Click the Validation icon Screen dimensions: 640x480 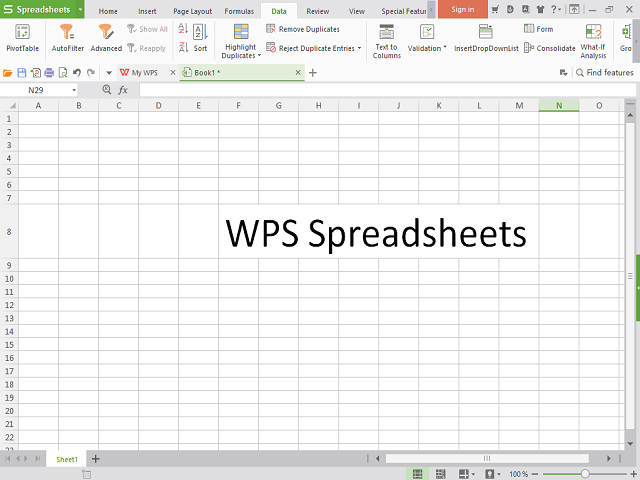(427, 32)
